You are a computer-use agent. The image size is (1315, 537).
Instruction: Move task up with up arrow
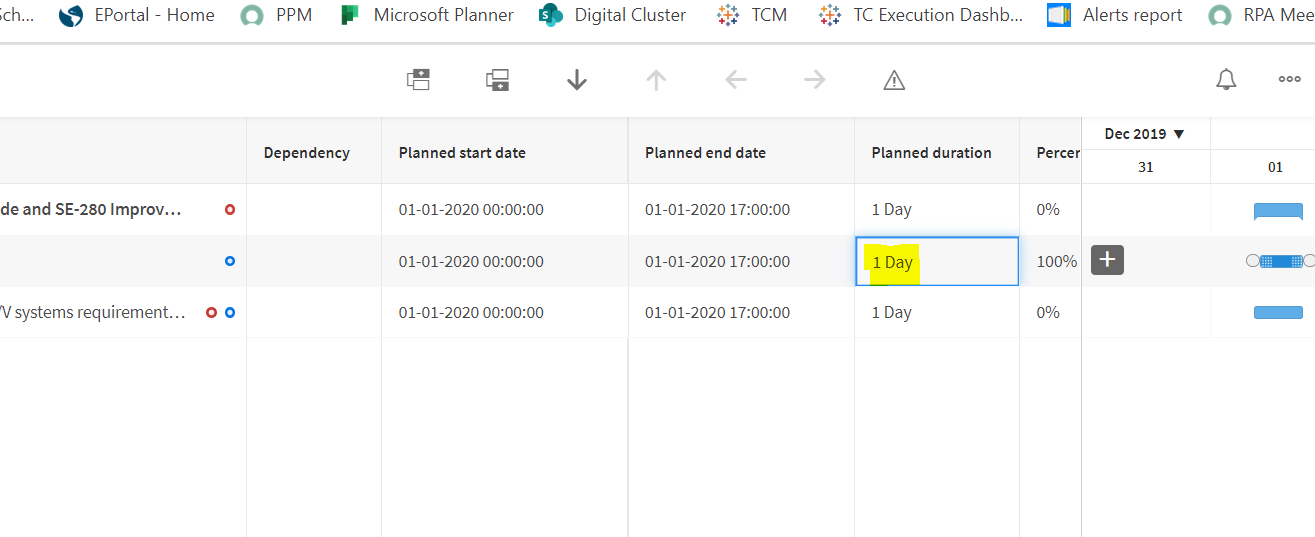pos(656,80)
